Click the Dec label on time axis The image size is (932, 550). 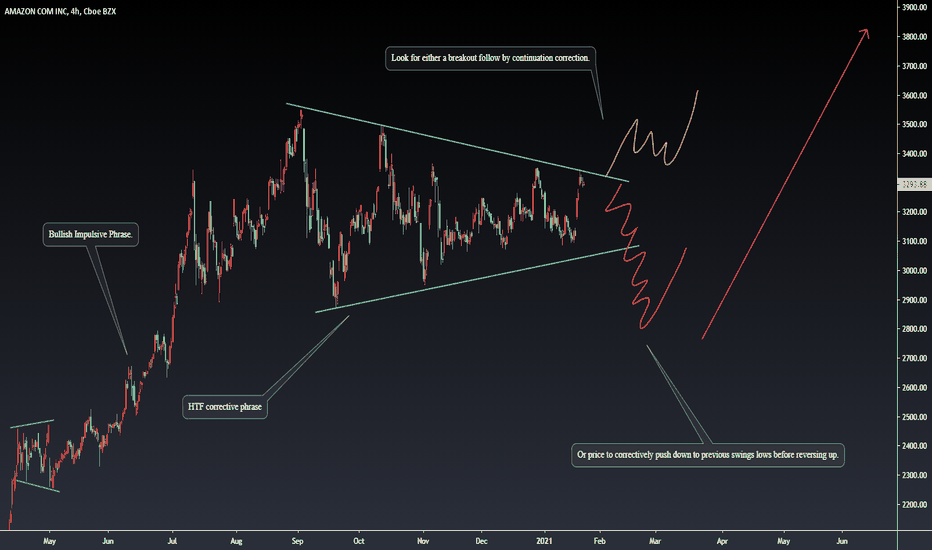481,541
